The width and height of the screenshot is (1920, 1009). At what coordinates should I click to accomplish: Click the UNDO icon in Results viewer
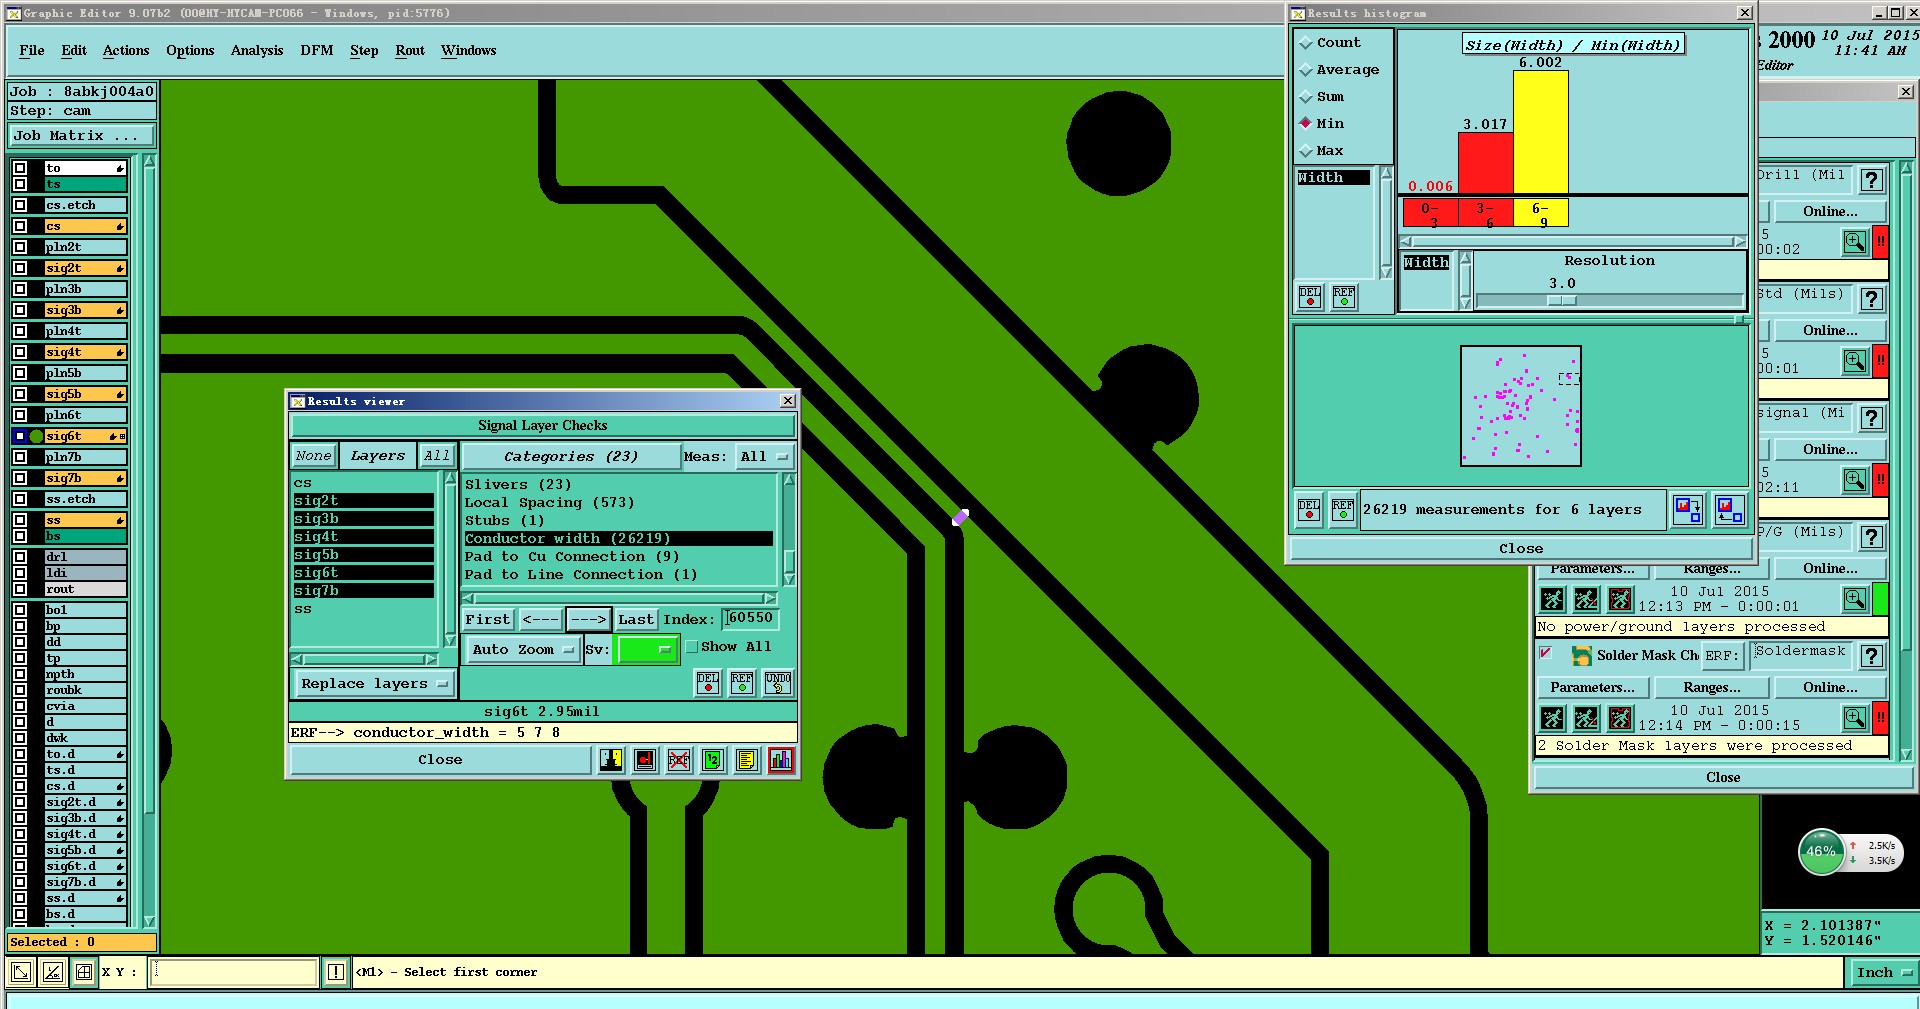click(778, 683)
